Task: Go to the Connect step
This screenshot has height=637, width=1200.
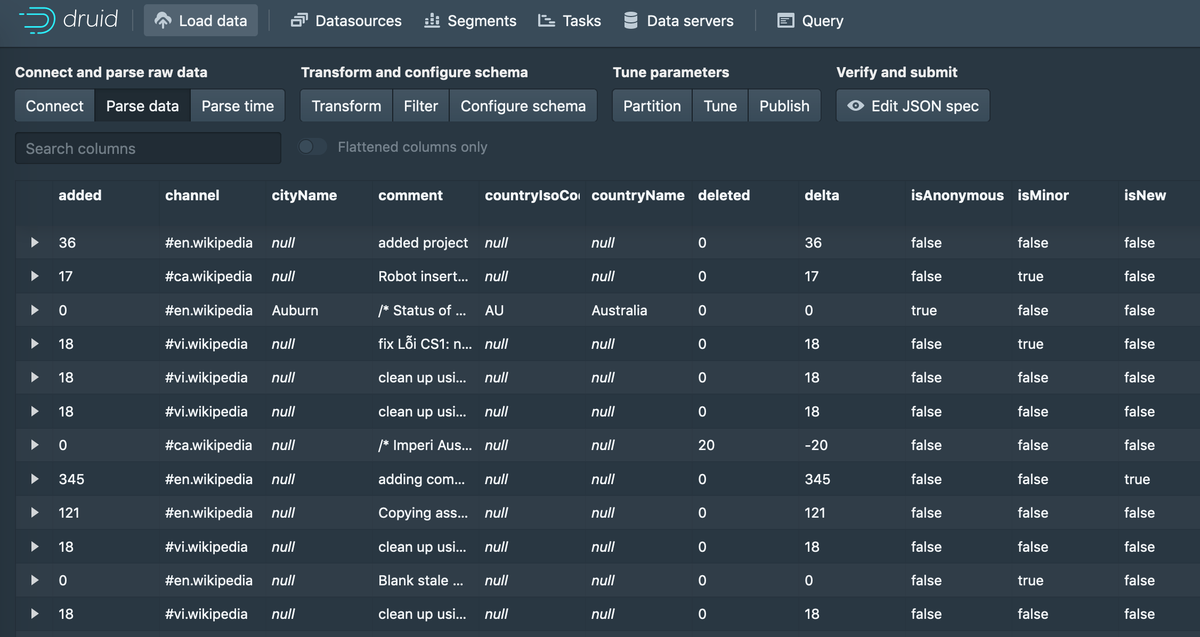Action: pos(55,106)
